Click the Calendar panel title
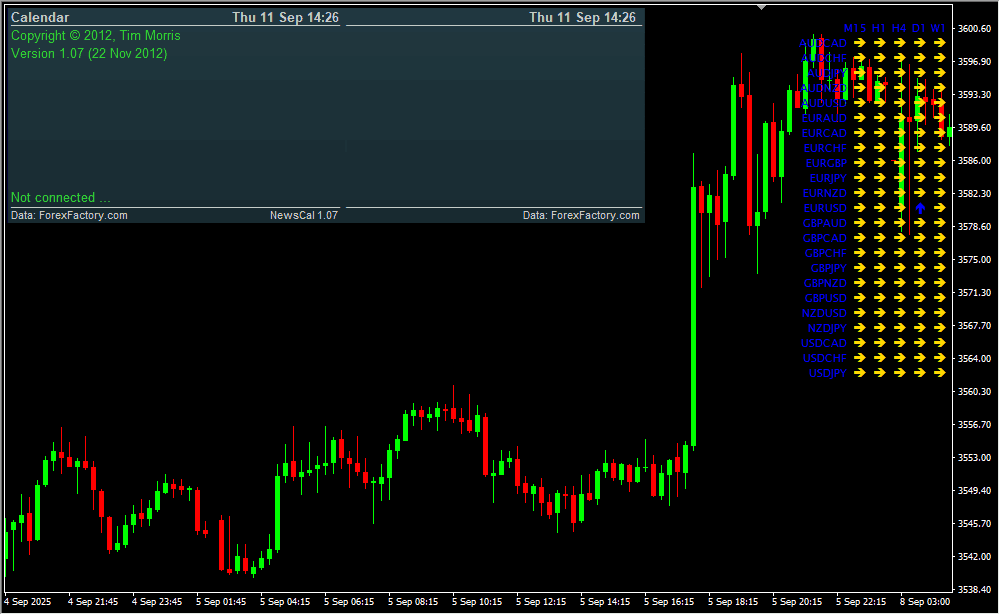The image size is (1000, 615). tap(41, 17)
